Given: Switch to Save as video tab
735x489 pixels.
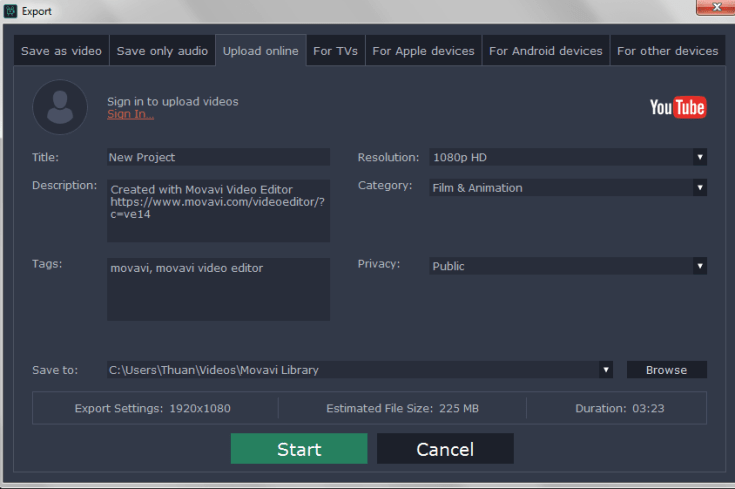Looking at the screenshot, I should click(61, 51).
